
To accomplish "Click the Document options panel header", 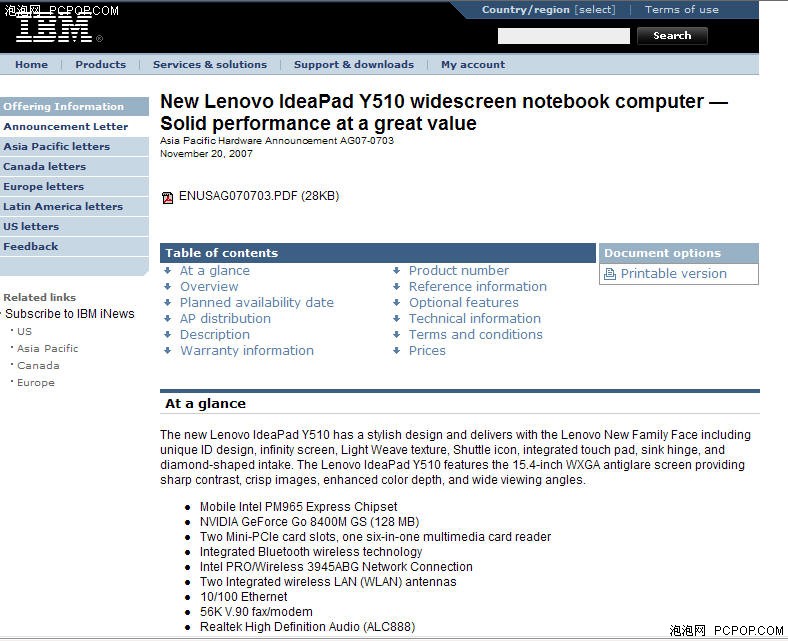I will 678,253.
